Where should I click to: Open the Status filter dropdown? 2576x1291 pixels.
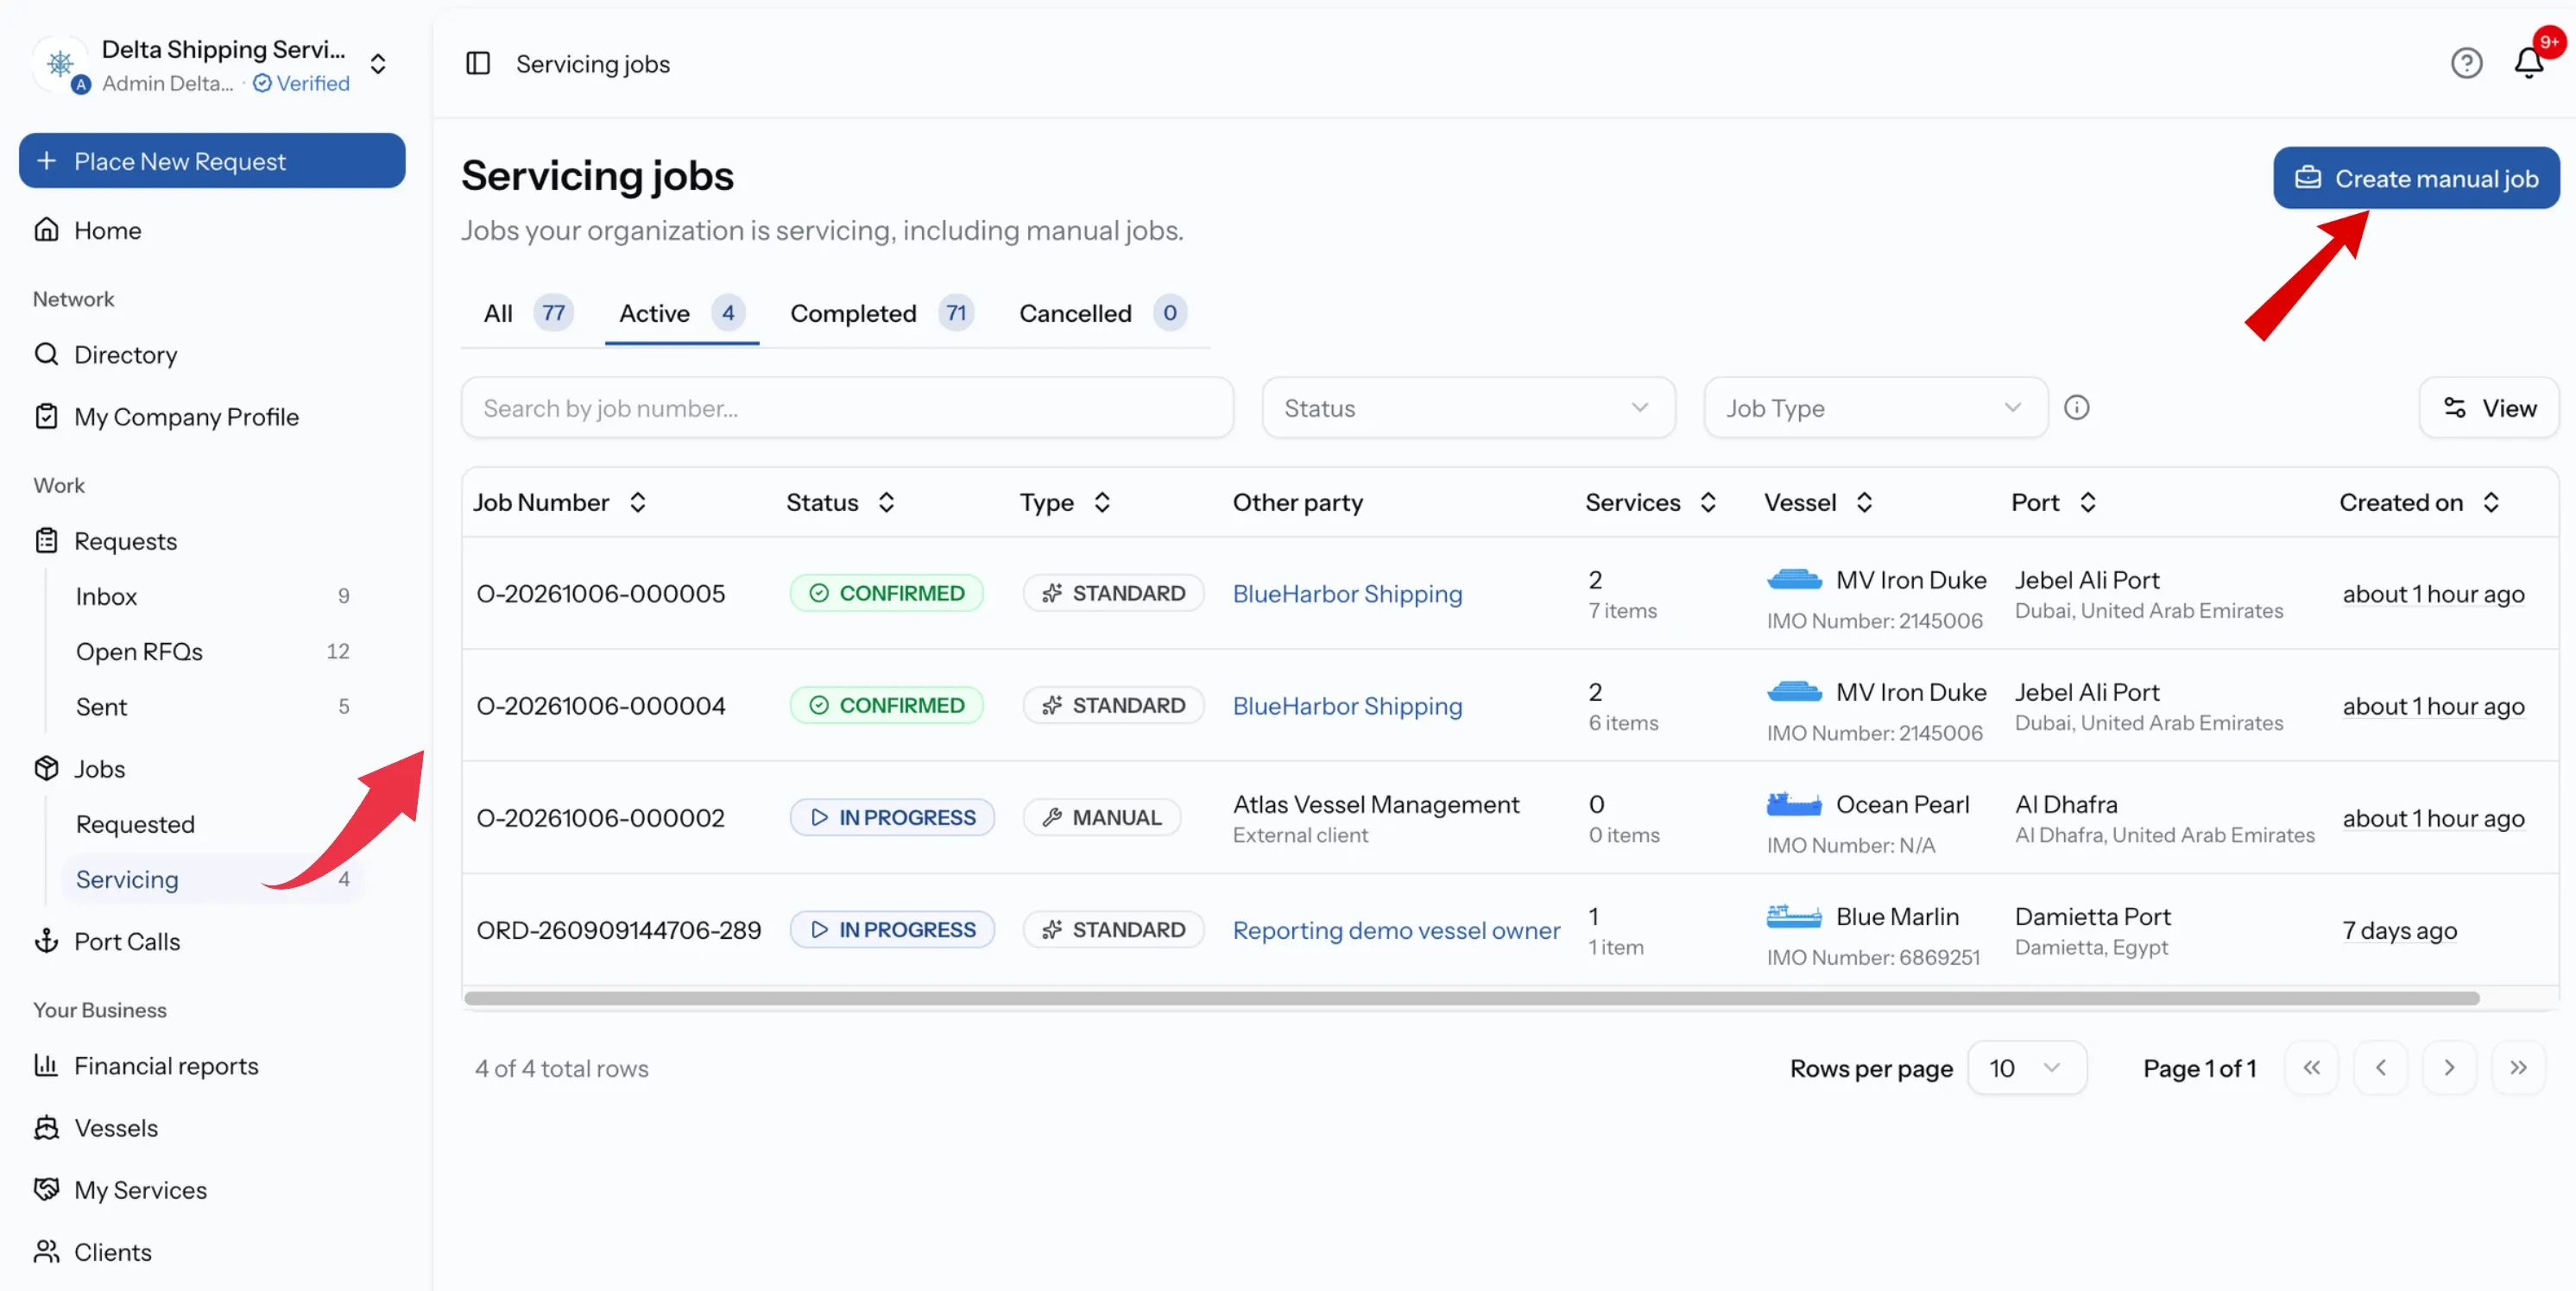1468,408
